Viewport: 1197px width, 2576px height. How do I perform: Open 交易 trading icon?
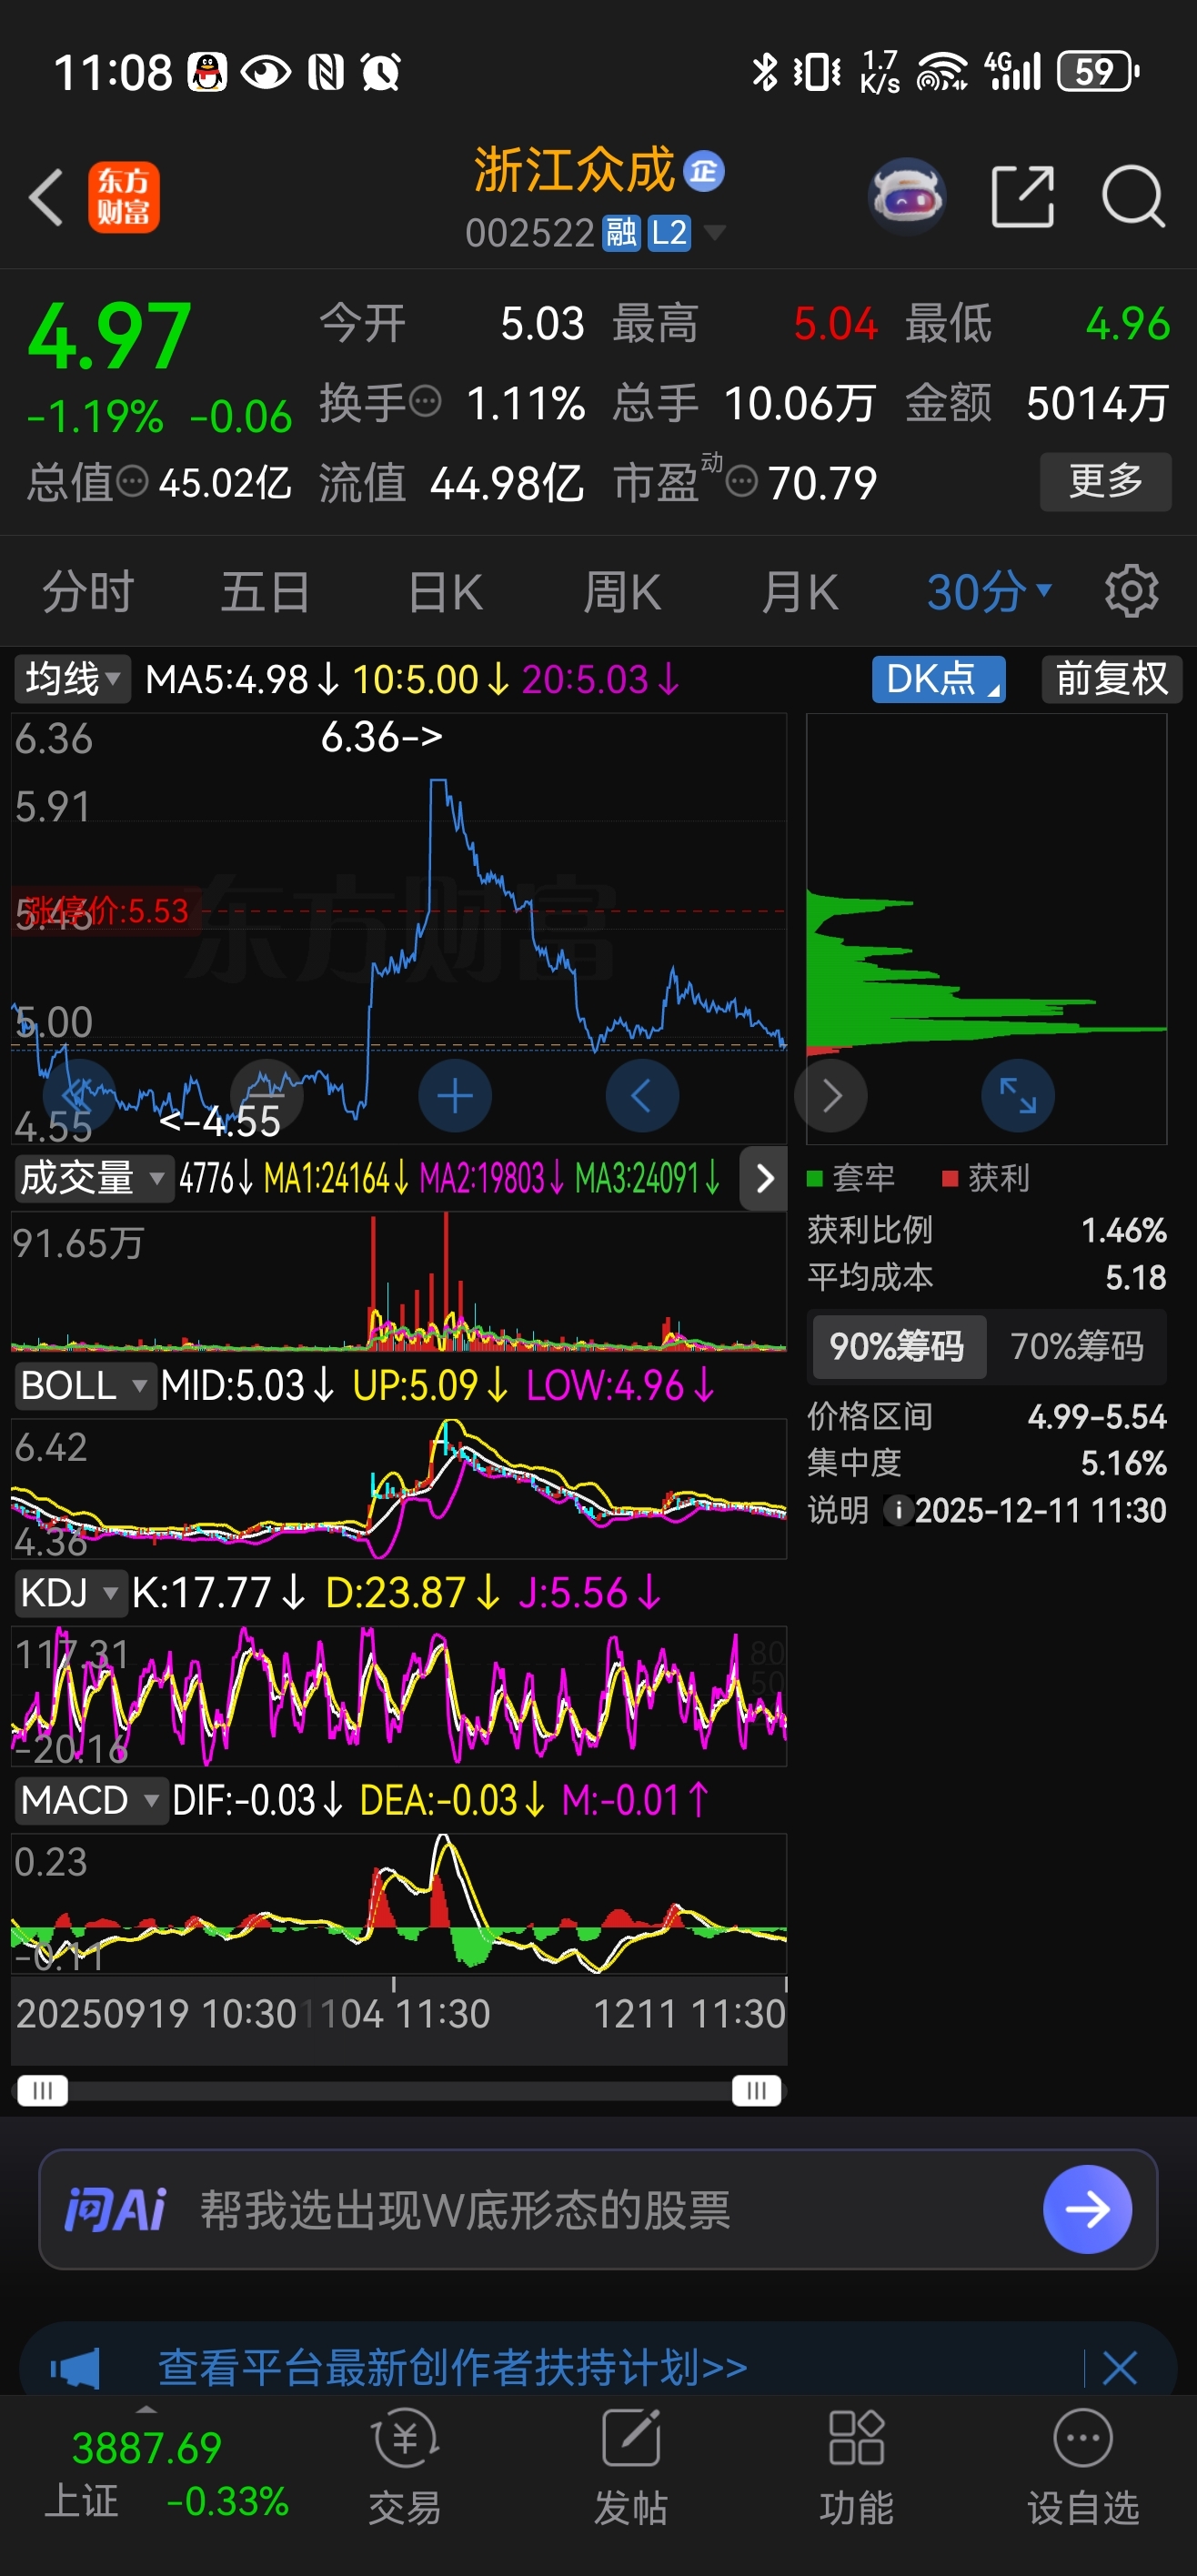[405, 2465]
